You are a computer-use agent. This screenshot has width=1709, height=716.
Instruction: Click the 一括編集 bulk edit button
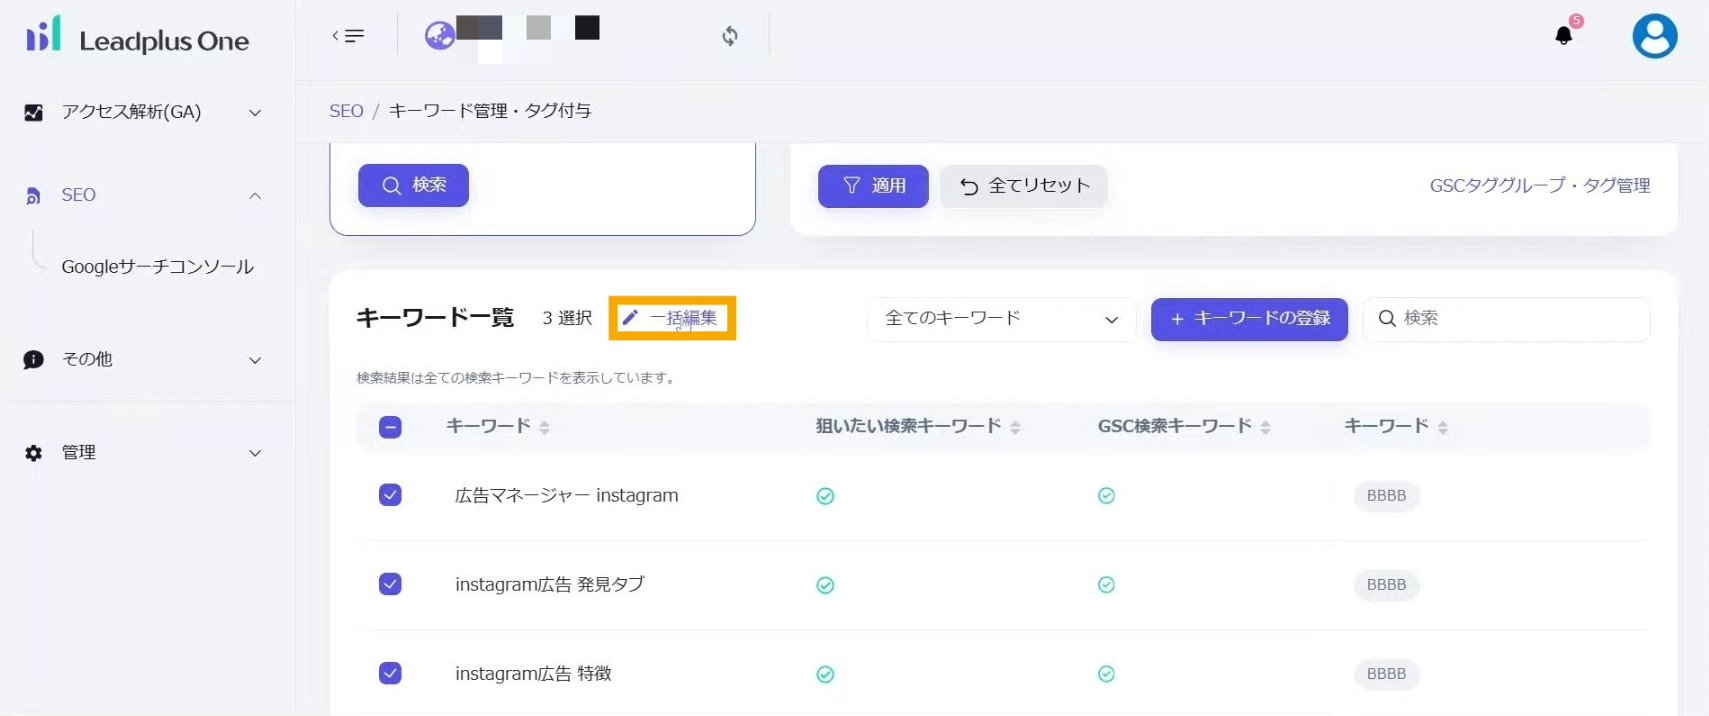(672, 318)
